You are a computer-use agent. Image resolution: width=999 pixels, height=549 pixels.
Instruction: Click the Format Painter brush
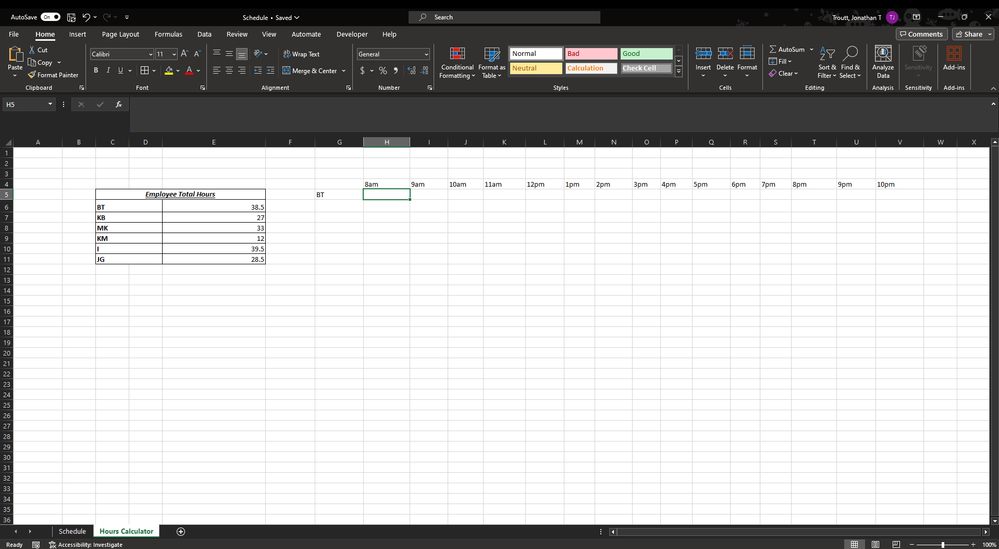[x=32, y=75]
